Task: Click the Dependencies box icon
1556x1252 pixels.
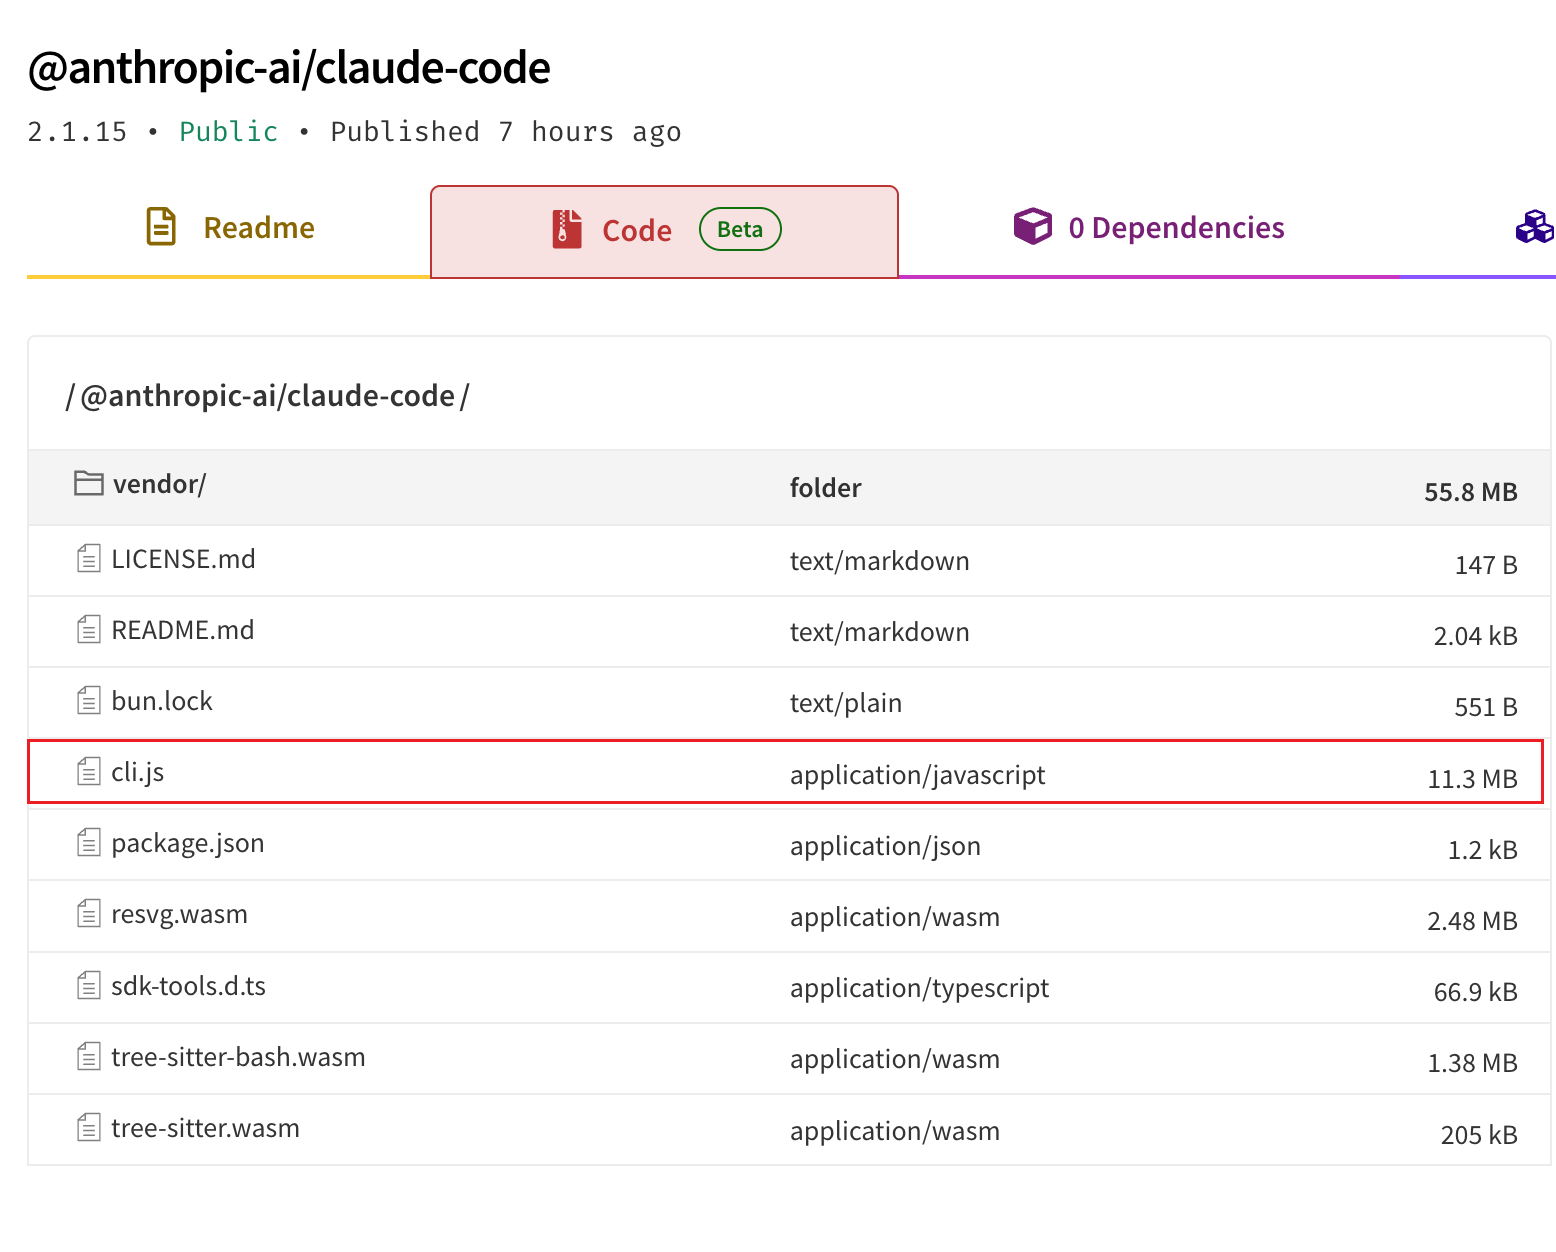Action: (x=1033, y=226)
